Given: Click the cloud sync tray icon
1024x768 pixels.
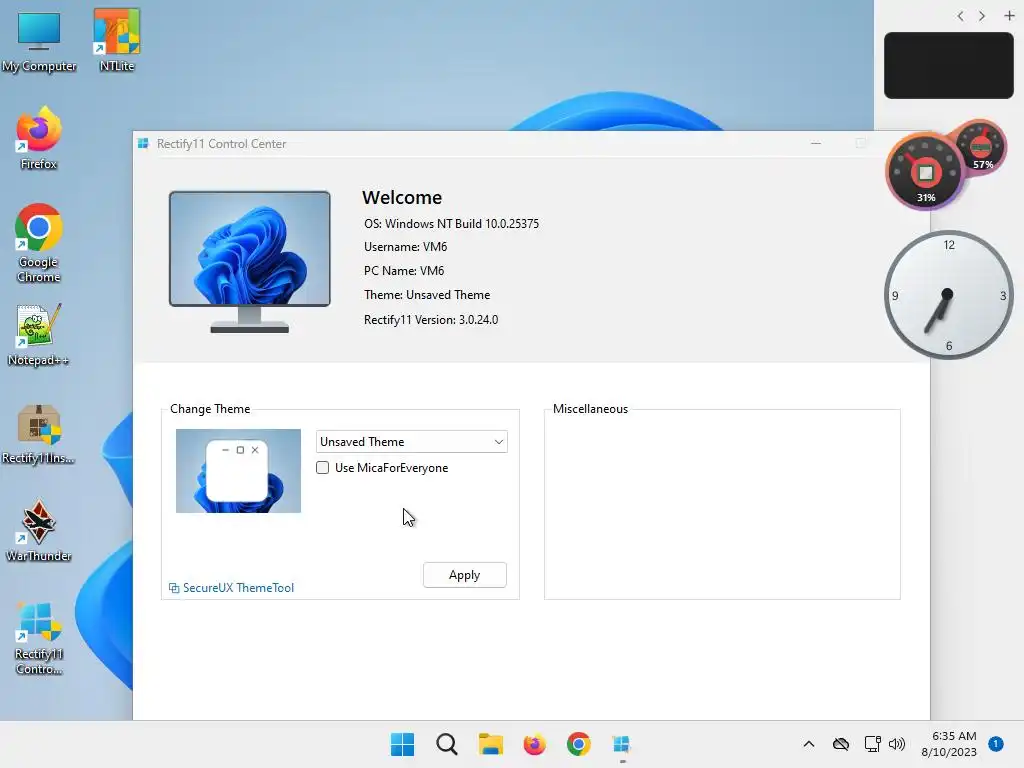Looking at the screenshot, I should click(x=840, y=744).
